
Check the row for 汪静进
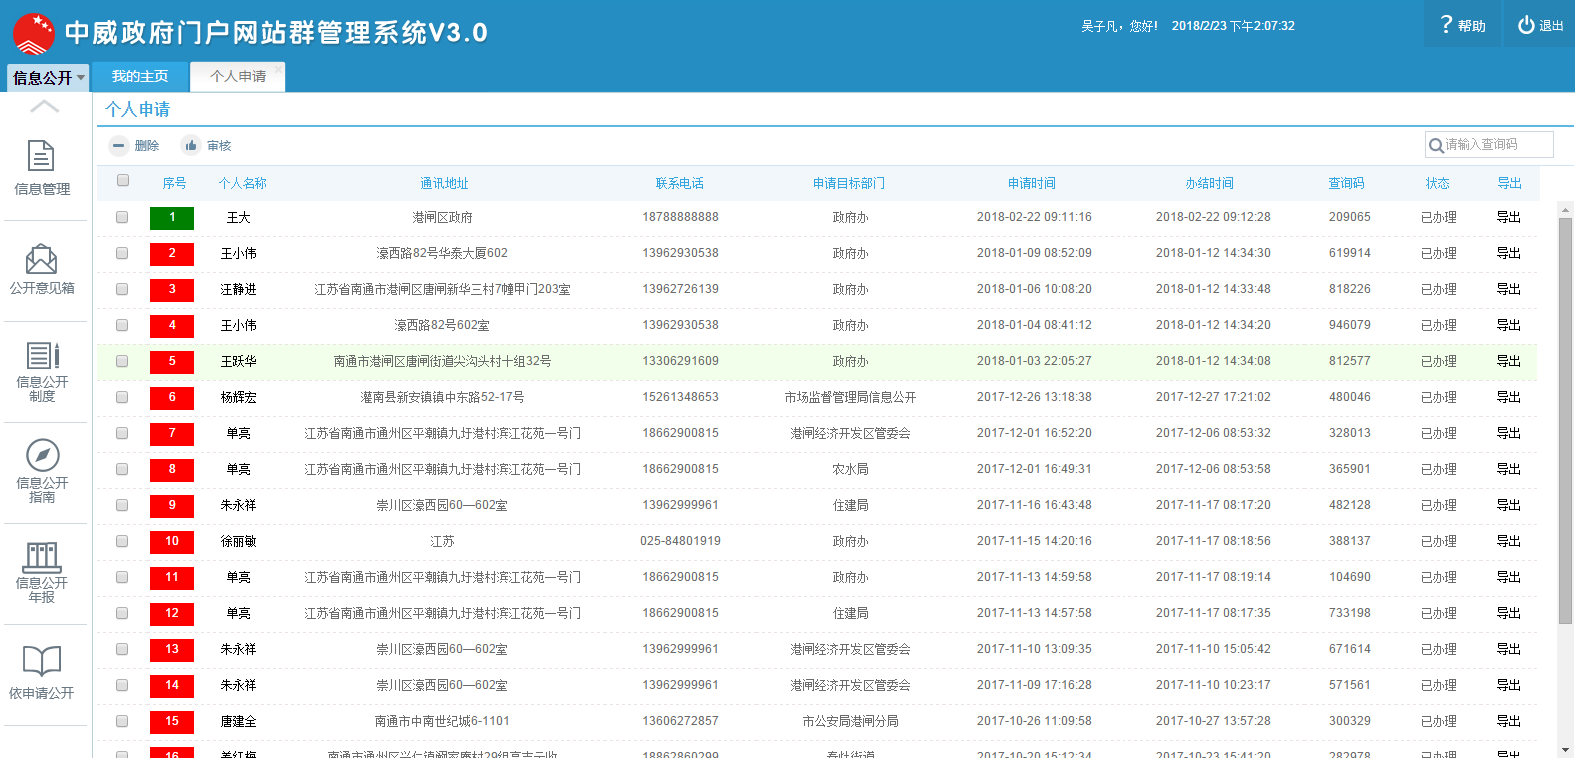coord(122,289)
